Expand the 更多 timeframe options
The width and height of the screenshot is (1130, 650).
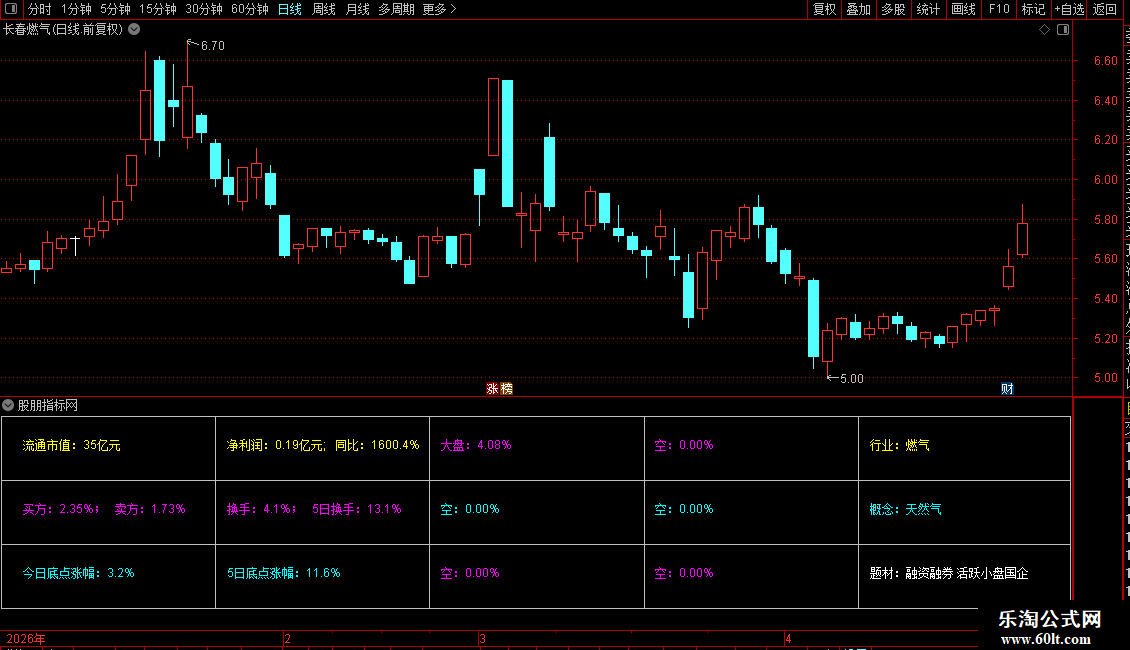click(x=439, y=9)
